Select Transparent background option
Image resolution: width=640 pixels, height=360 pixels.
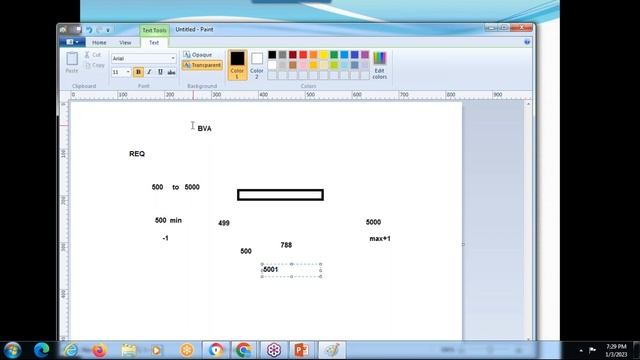coord(202,65)
